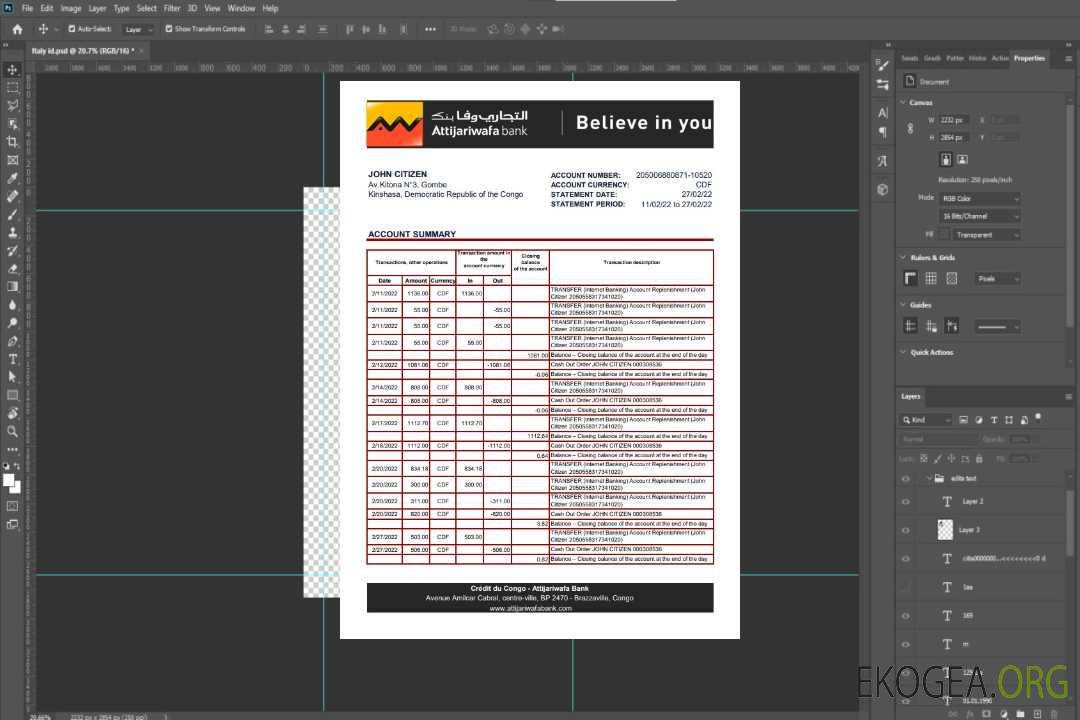Hide Layer 3 via eye icon
Viewport: 1080px width, 720px height.
click(906, 531)
